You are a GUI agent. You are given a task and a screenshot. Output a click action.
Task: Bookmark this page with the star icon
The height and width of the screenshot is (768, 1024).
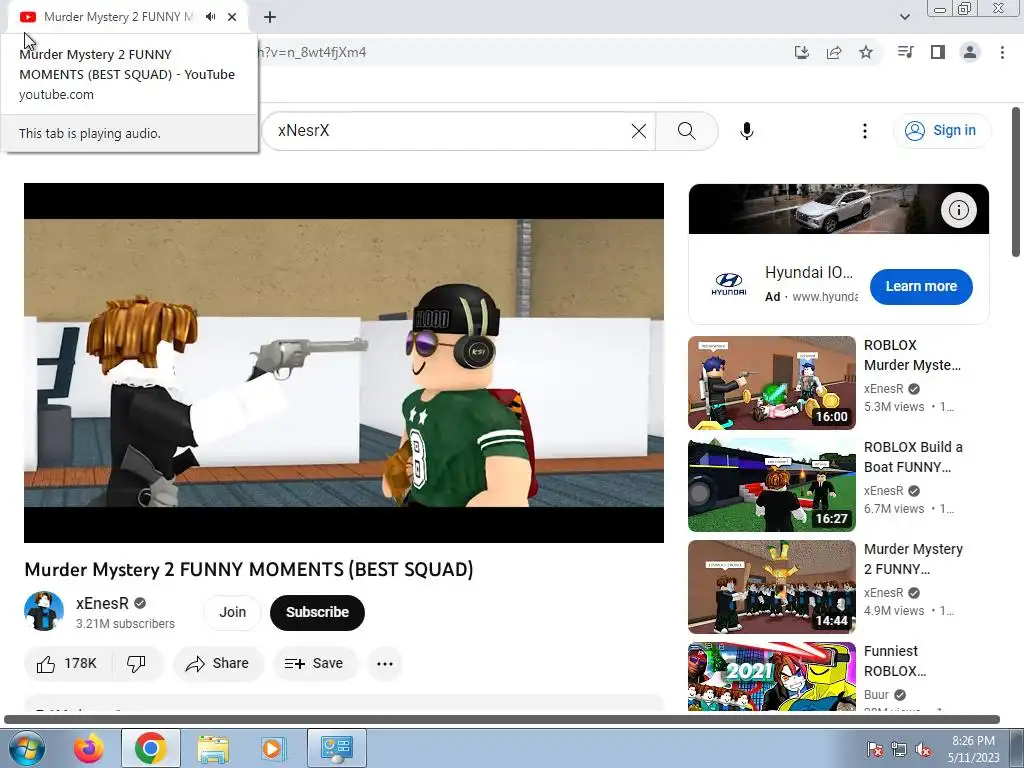(866, 52)
